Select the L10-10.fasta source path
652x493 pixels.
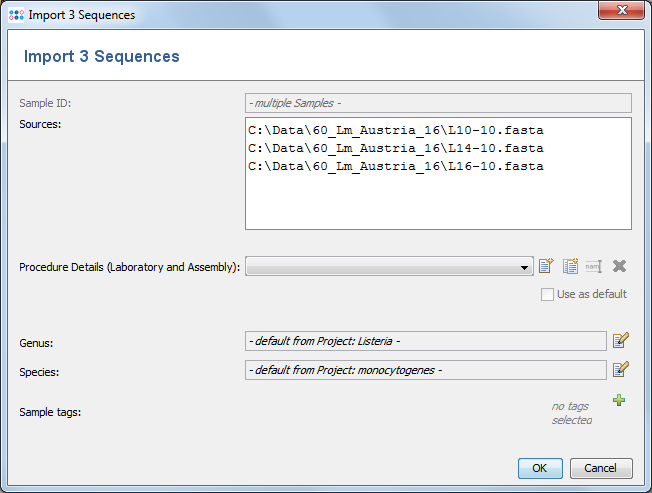click(x=395, y=131)
